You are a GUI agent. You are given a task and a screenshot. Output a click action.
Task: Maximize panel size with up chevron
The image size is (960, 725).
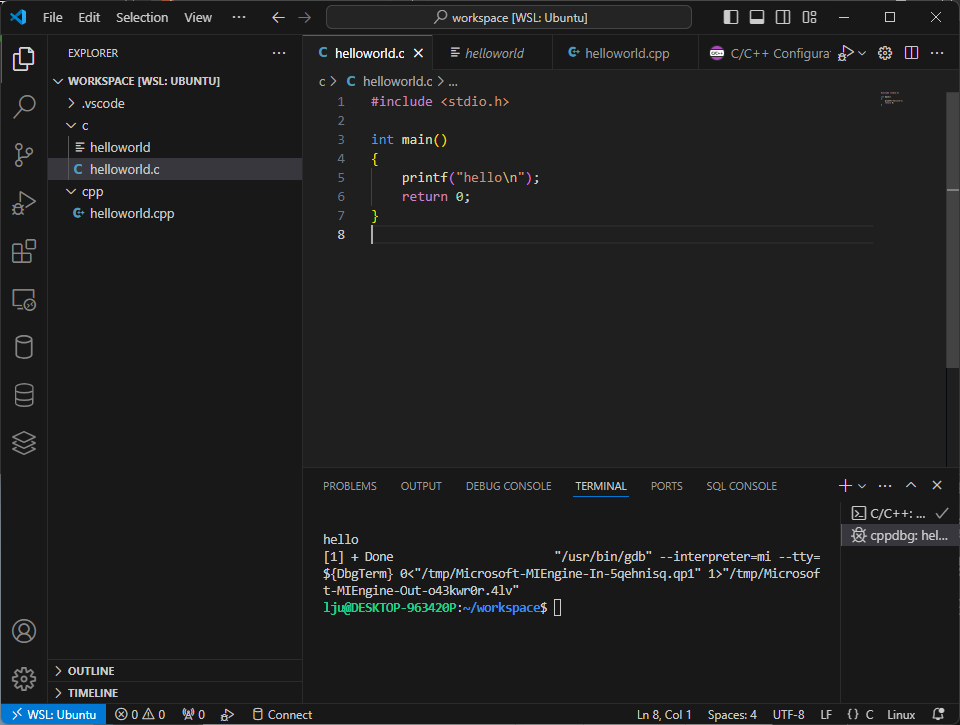[911, 486]
